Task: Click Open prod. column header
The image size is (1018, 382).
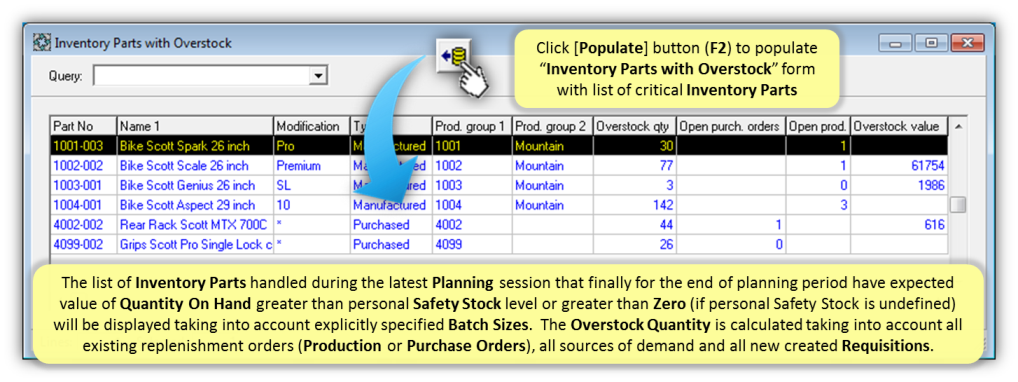Action: (818, 126)
